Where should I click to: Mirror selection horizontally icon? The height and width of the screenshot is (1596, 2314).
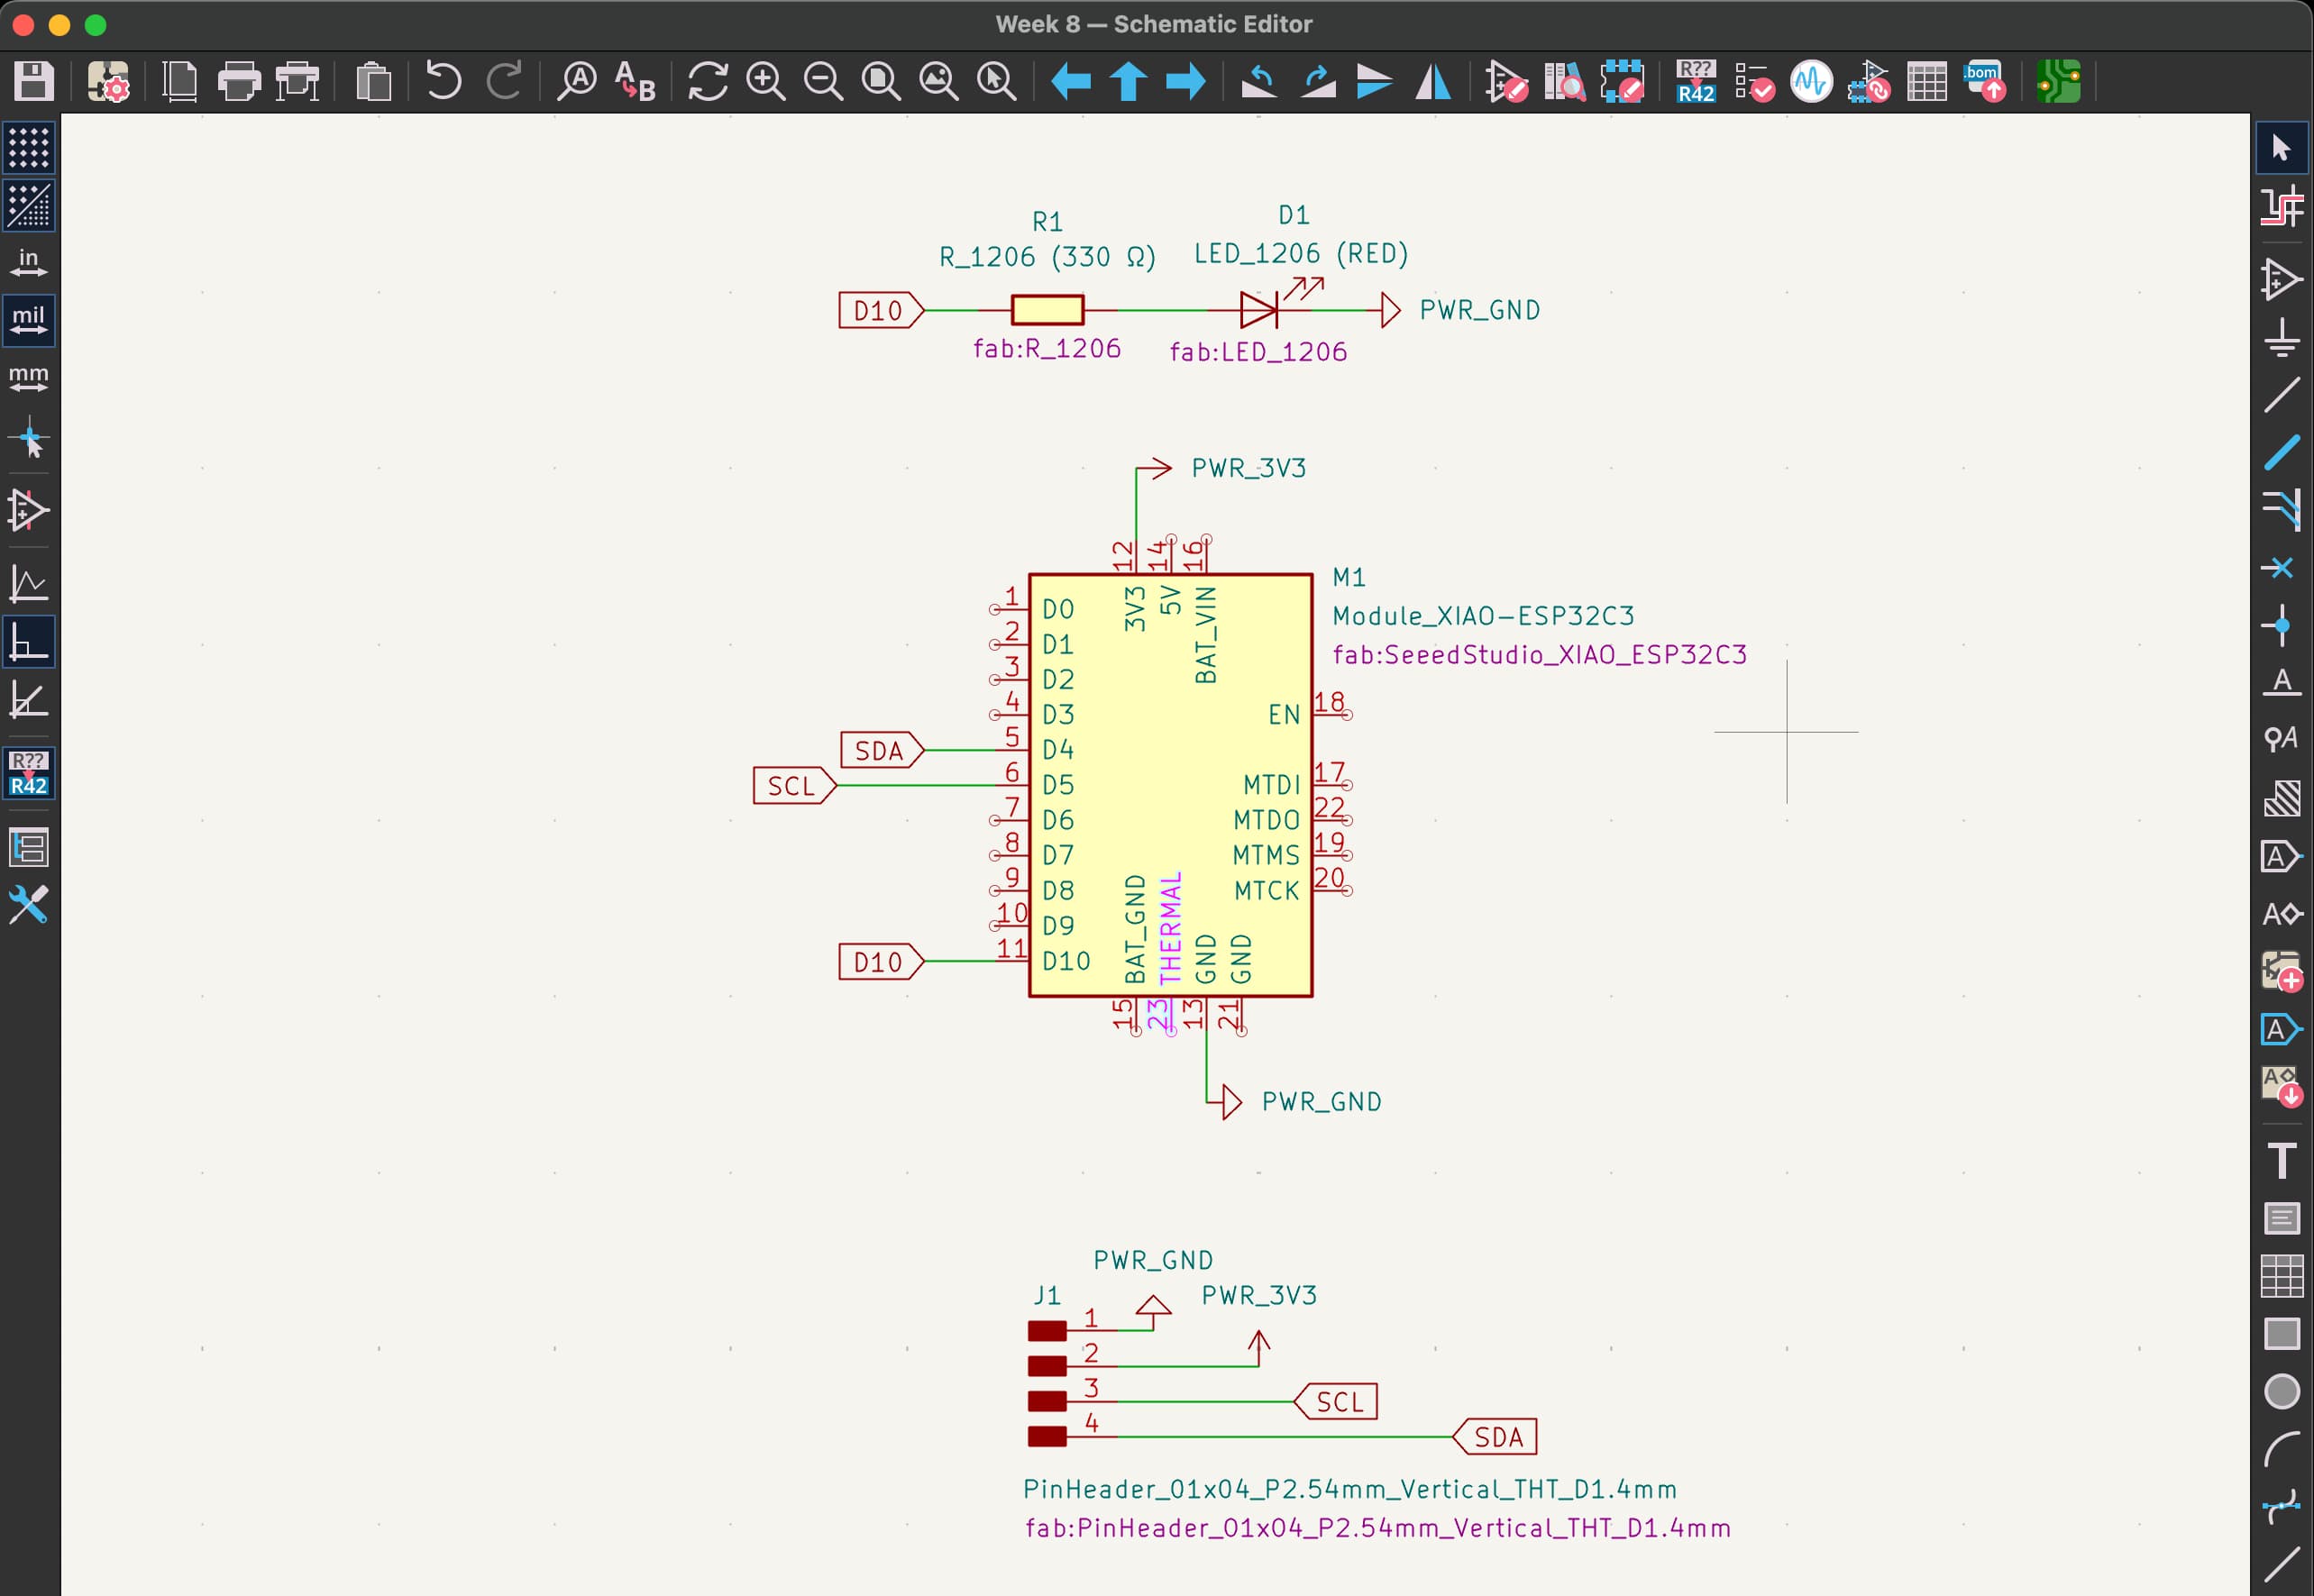tap(1433, 81)
